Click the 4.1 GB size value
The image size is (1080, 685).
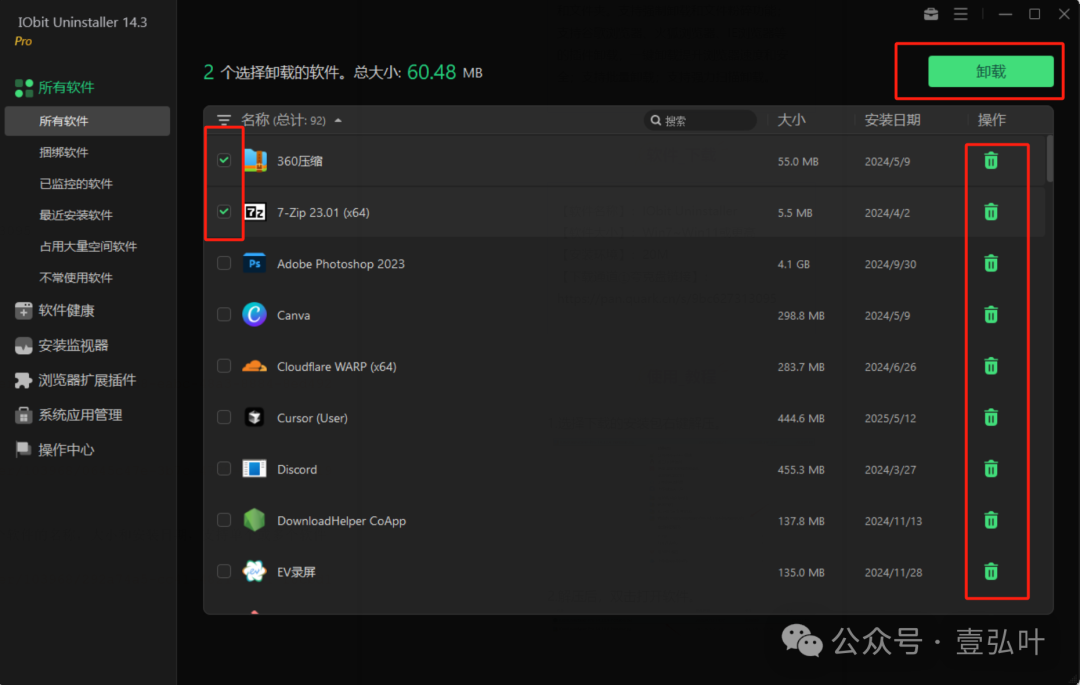click(x=793, y=264)
